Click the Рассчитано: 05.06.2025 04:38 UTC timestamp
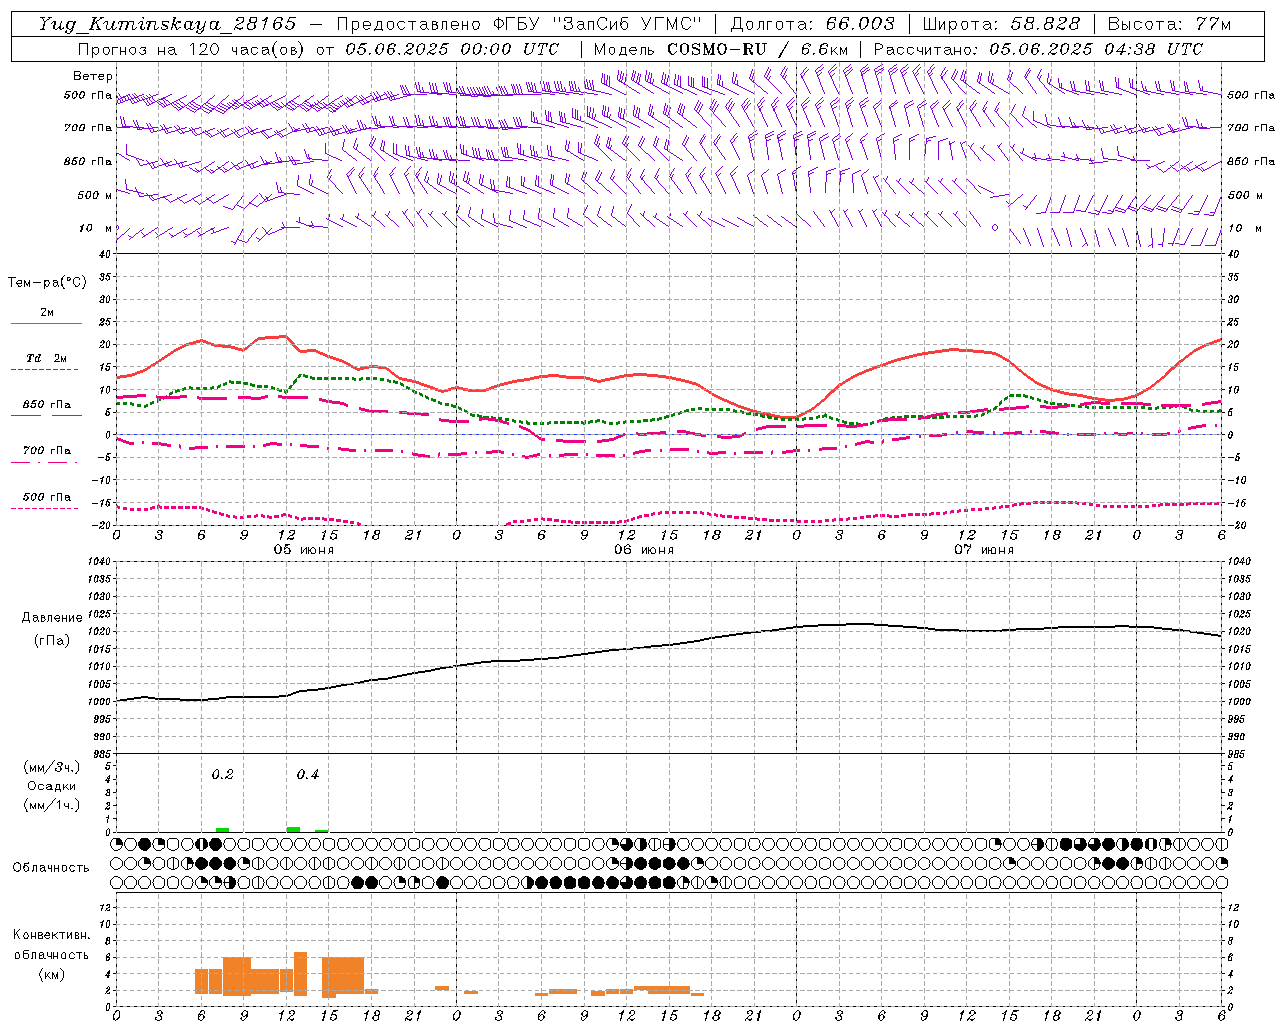Image resolution: width=1280 pixels, height=1024 pixels. point(1038,49)
